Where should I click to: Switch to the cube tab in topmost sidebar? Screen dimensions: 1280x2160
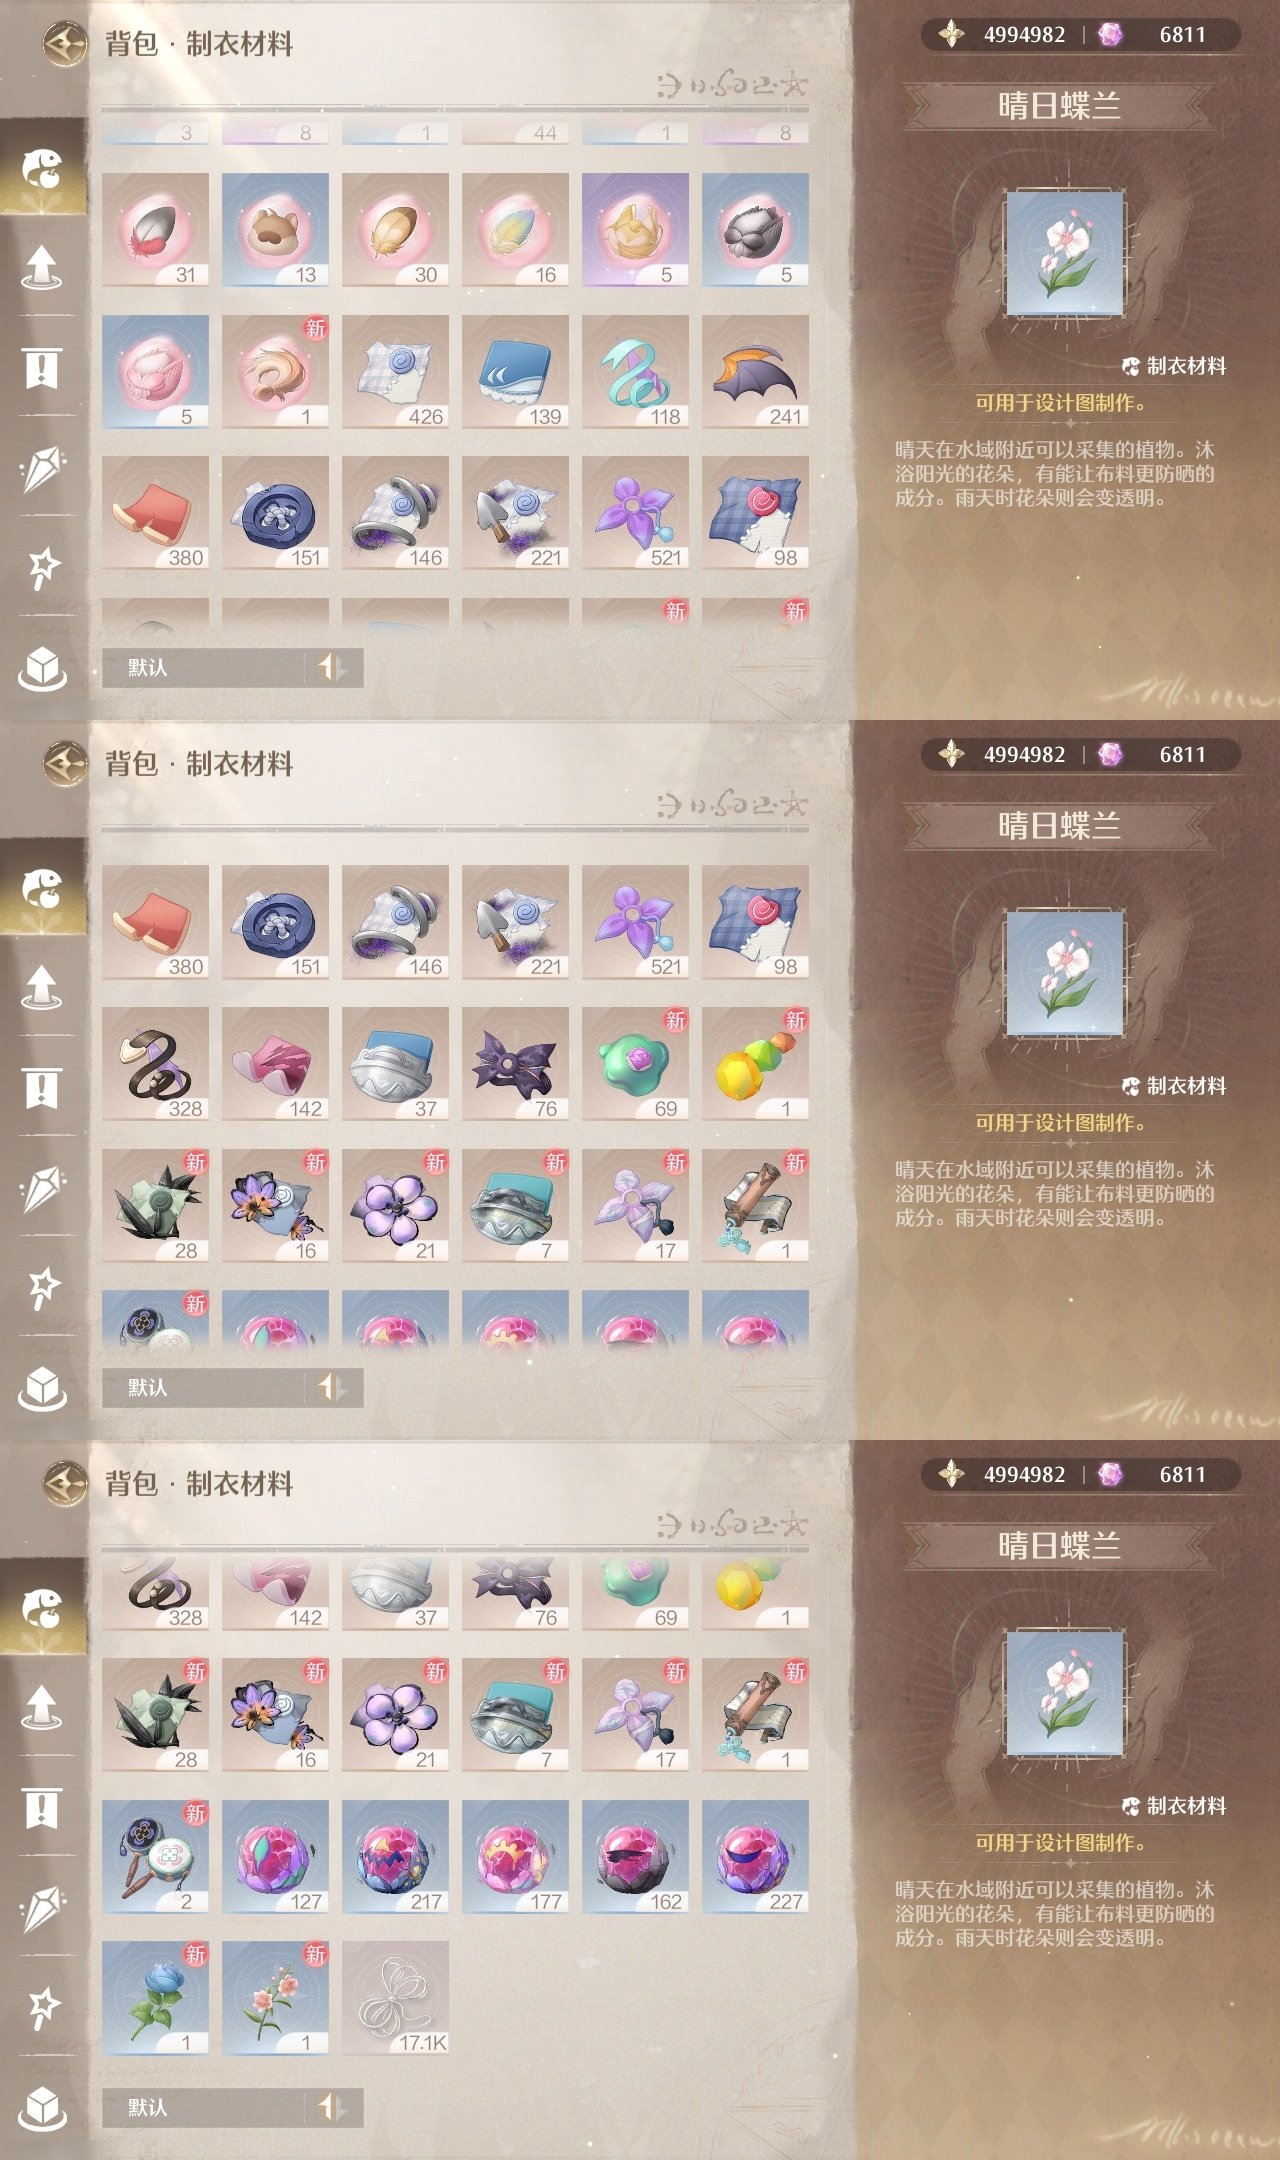tap(42, 667)
